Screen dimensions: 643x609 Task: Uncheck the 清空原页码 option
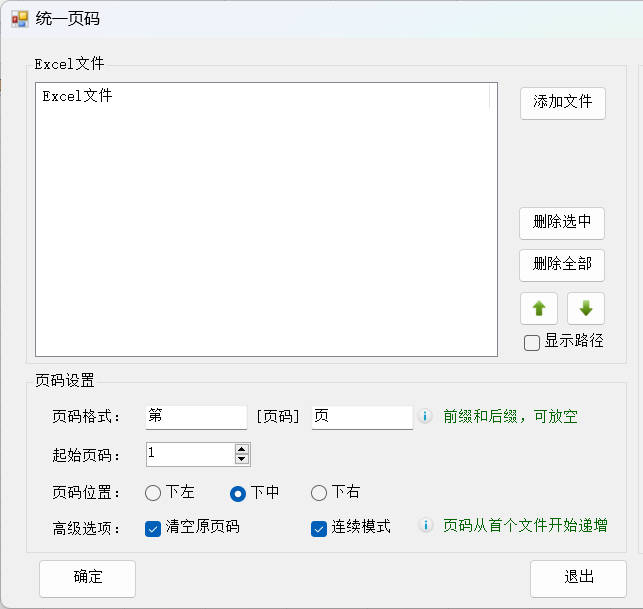153,528
